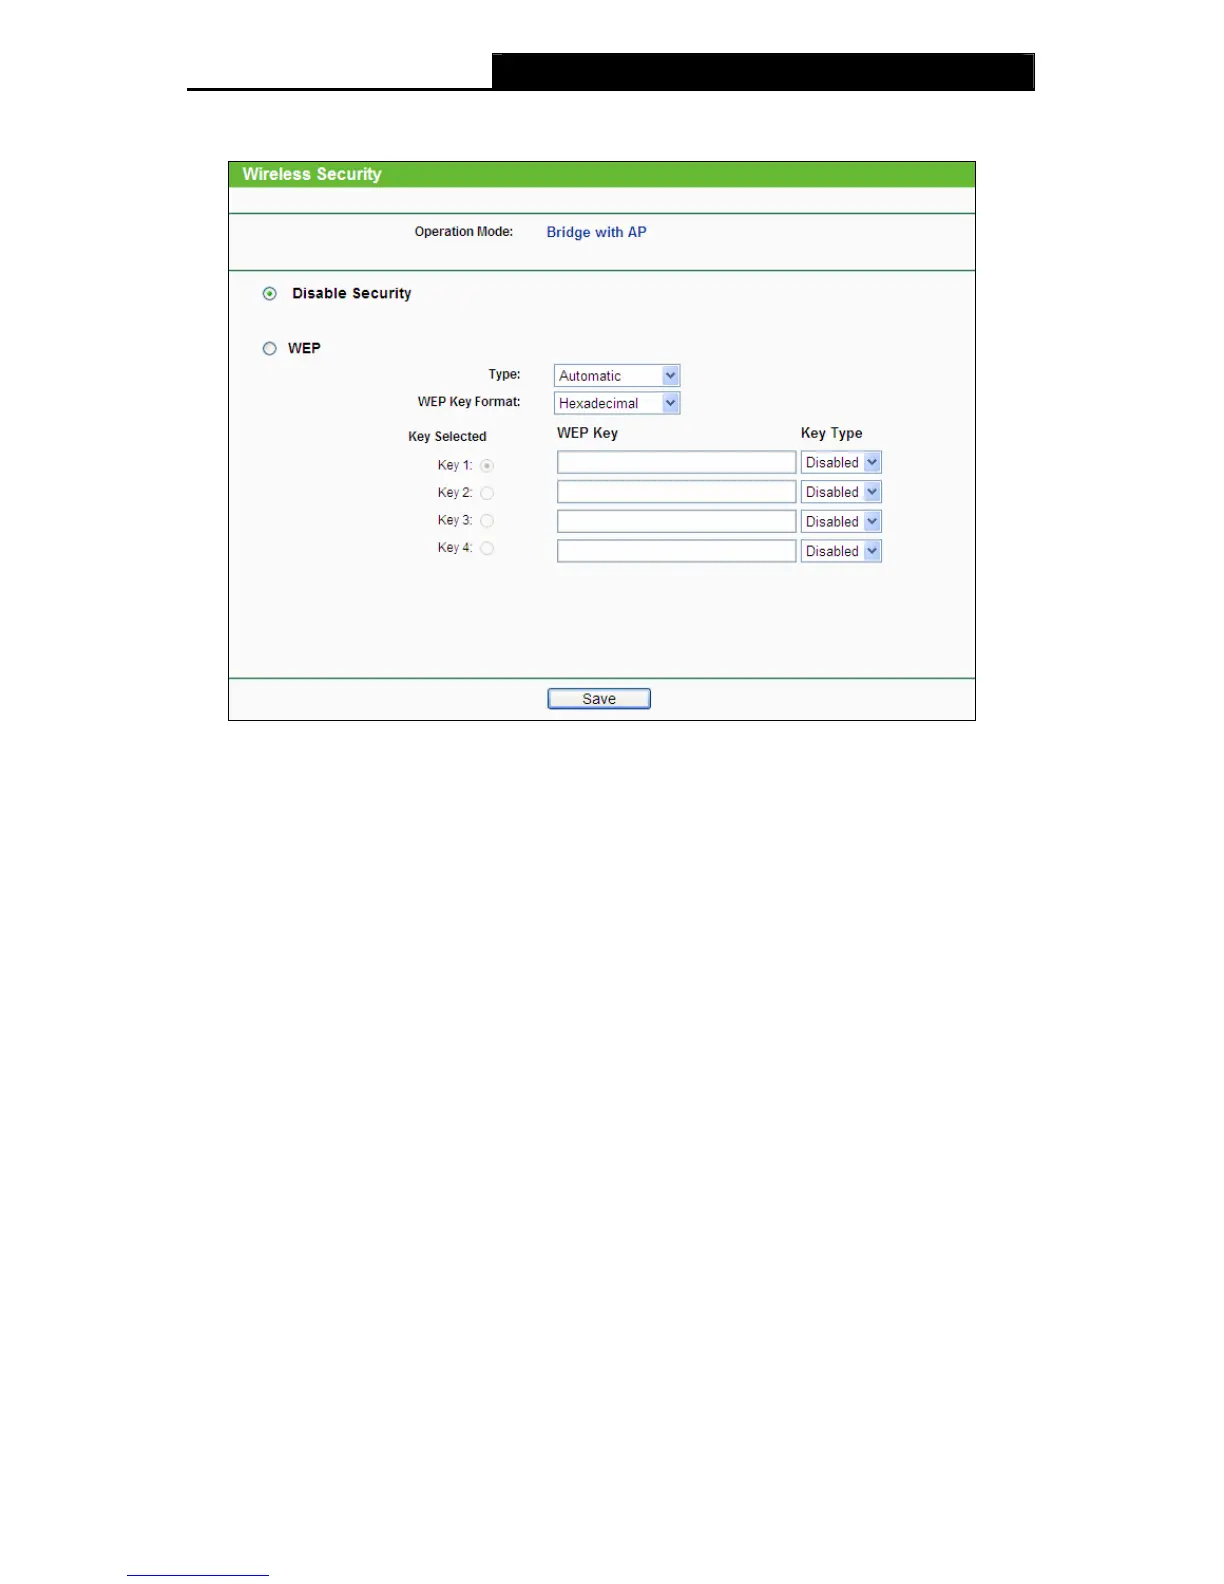
Task: Choose Key 1 radio button
Action: click(x=487, y=466)
